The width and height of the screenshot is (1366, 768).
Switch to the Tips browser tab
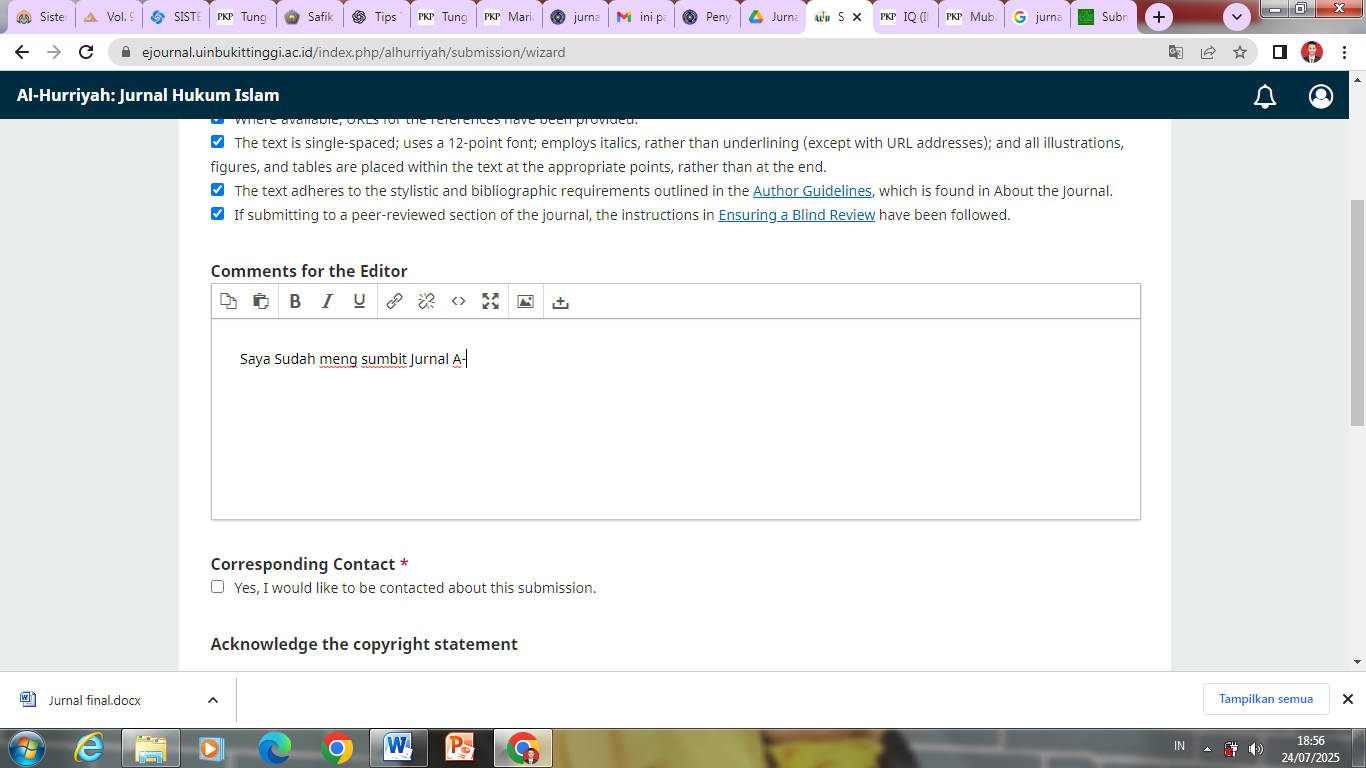click(375, 17)
